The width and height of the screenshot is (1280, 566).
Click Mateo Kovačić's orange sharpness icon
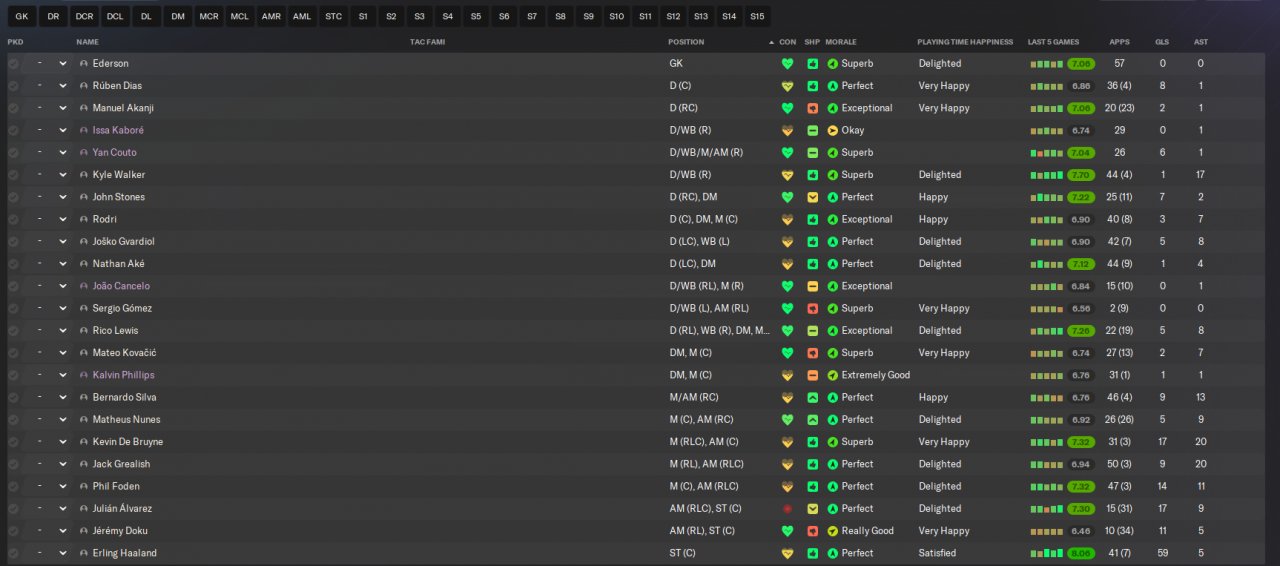click(x=813, y=353)
